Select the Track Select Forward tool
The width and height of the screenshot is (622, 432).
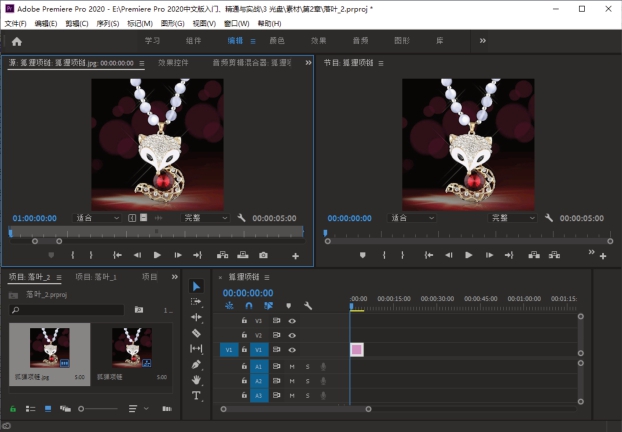pos(196,302)
